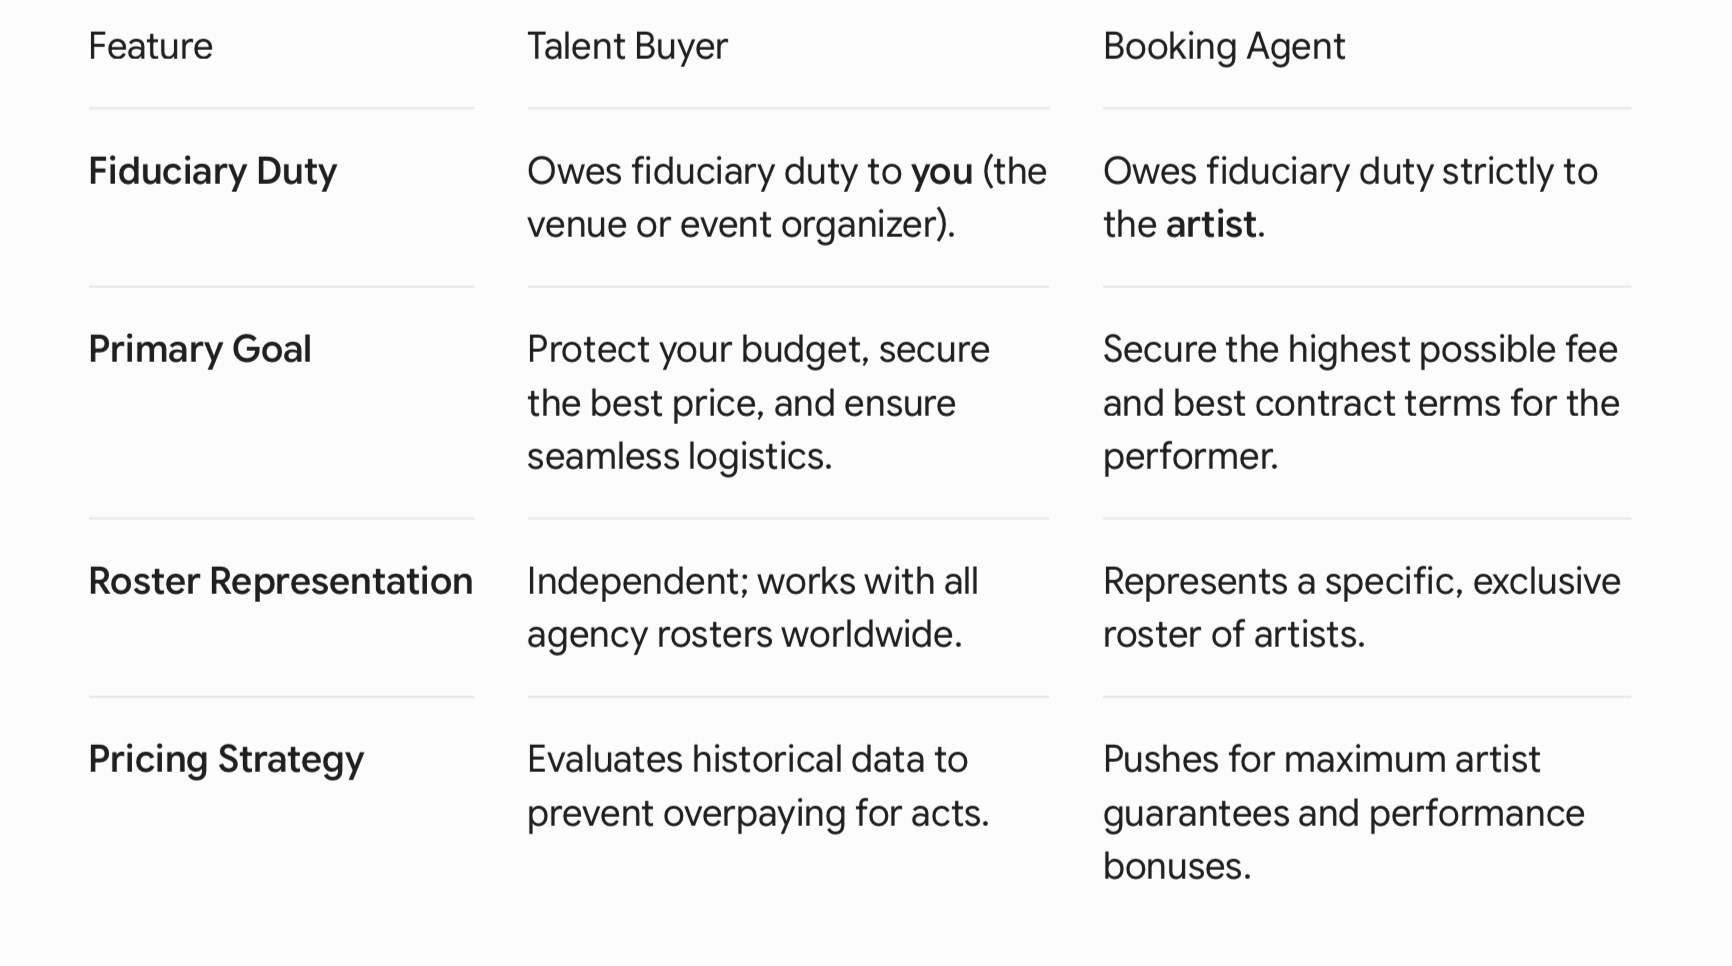Click 'Secure the highest possible fee' cell
The height and width of the screenshot is (966, 1732).
tap(1361, 402)
